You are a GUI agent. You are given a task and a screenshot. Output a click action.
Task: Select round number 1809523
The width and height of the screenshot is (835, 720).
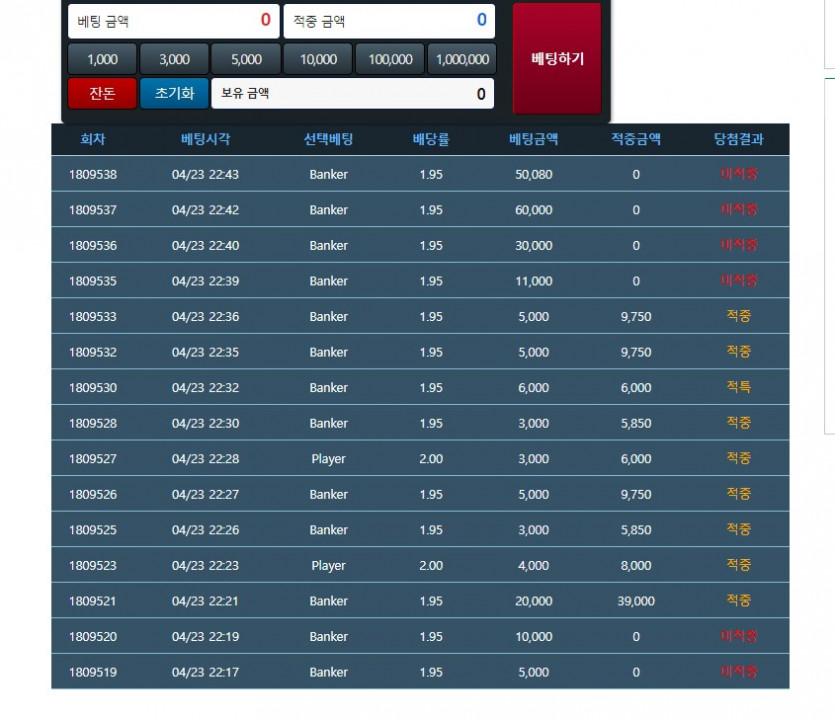point(93,566)
